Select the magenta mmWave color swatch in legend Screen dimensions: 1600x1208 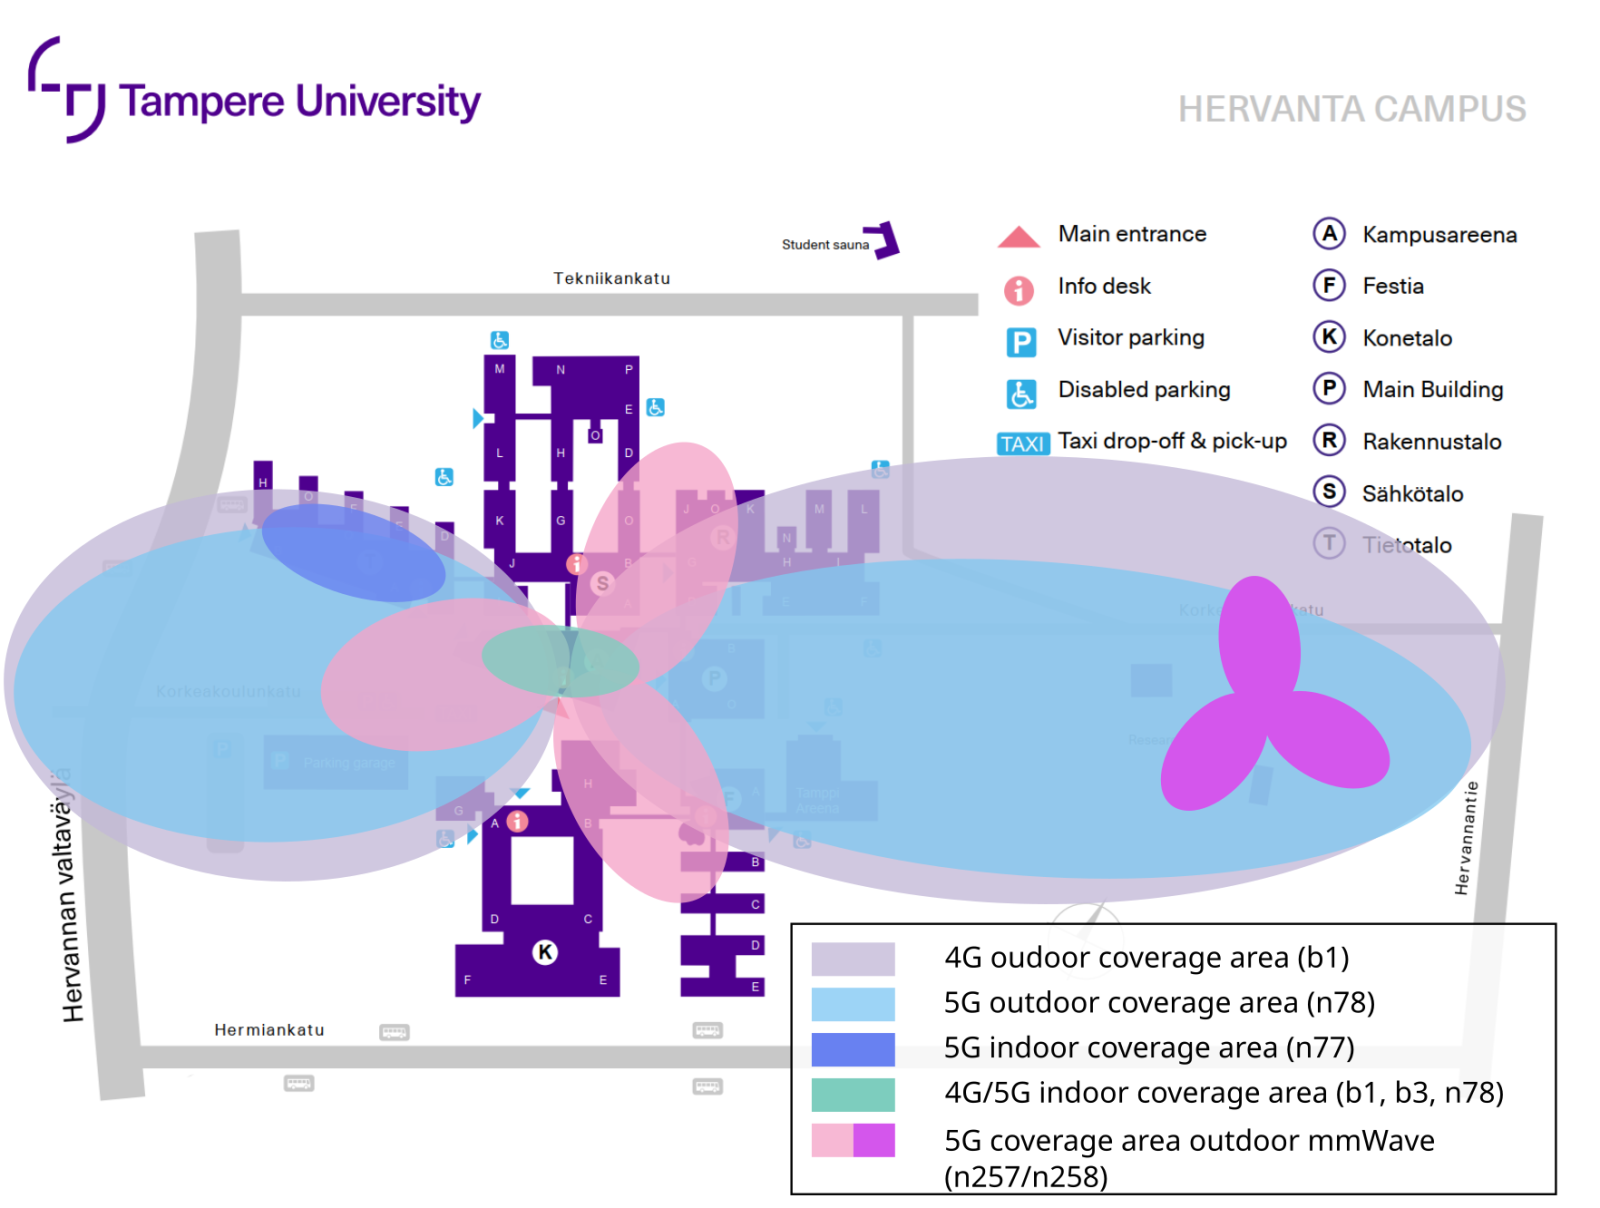click(x=874, y=1141)
